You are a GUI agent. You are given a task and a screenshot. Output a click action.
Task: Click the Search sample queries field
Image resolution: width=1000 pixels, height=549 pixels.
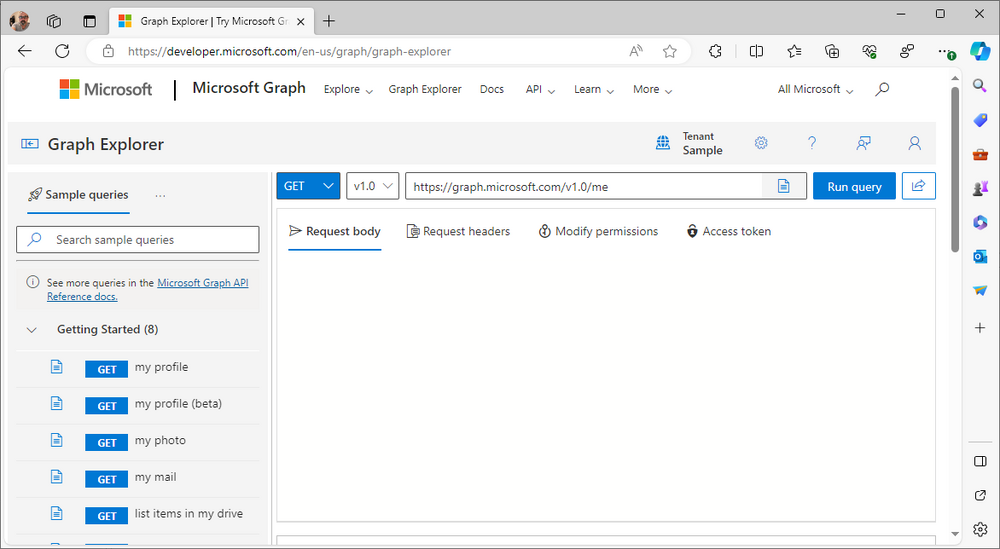point(138,240)
